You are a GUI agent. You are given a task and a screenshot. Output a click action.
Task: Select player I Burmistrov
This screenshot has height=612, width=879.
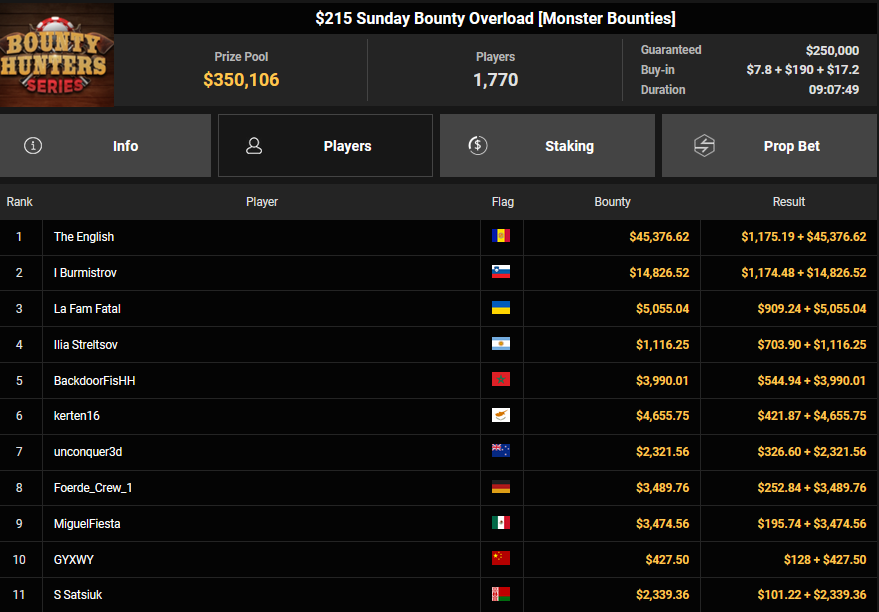pyautogui.click(x=86, y=273)
